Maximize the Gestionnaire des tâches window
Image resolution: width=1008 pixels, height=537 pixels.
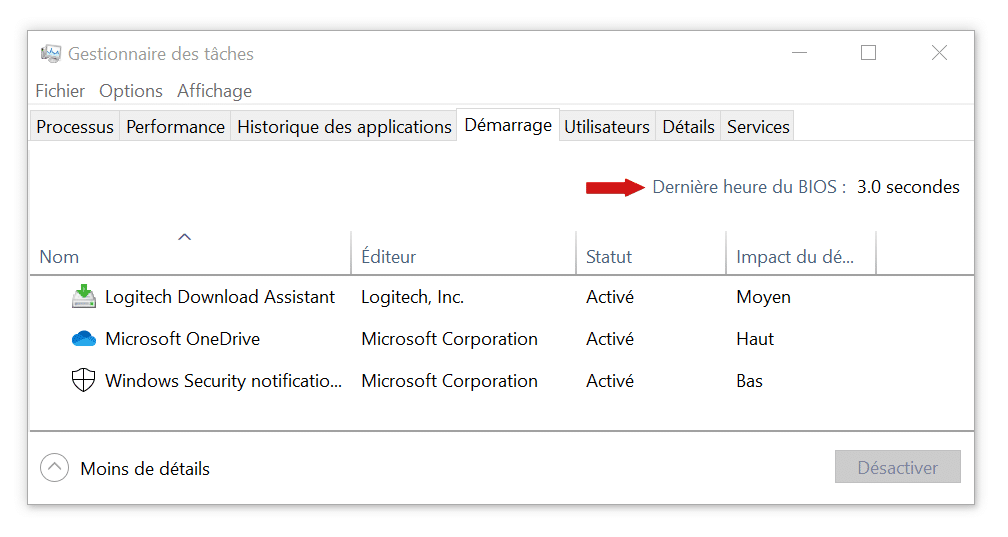point(868,53)
